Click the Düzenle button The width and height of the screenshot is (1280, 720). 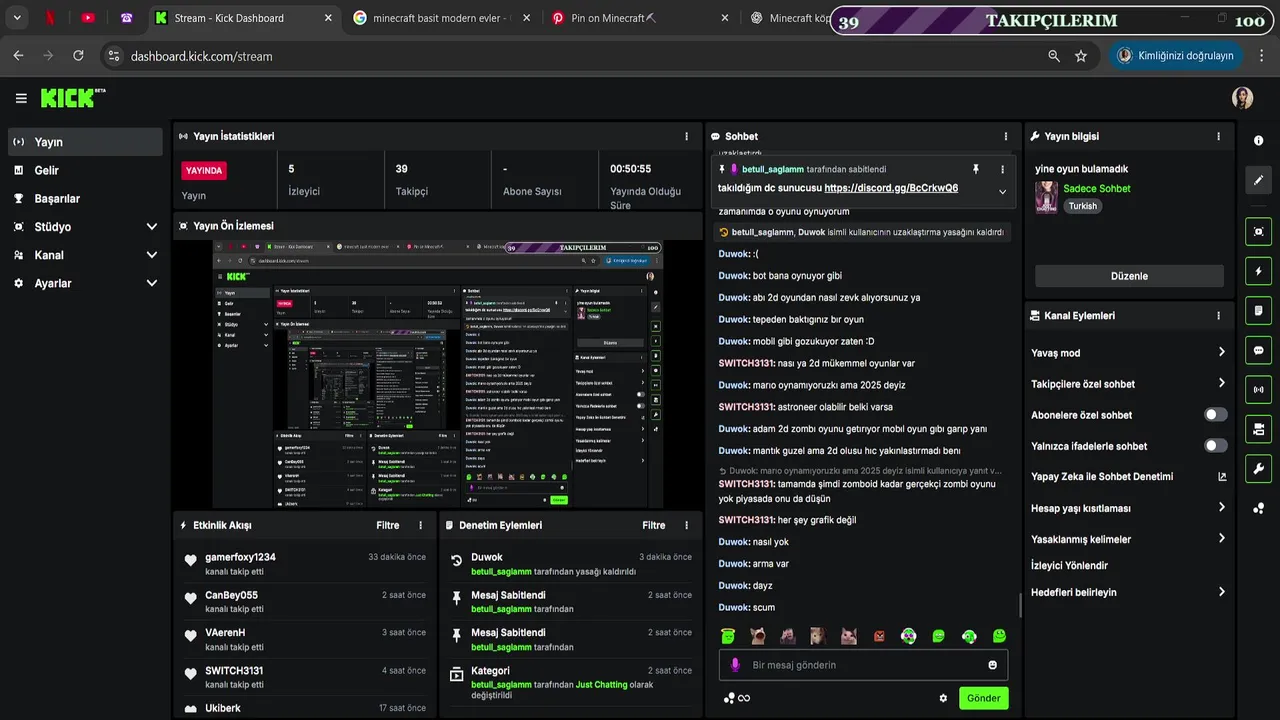coord(1129,276)
